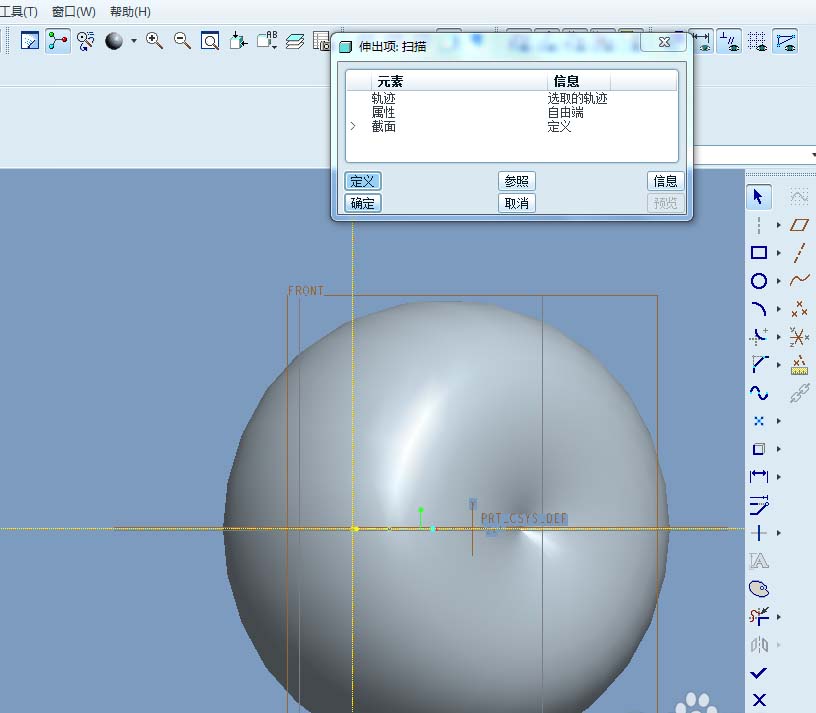Select the circle tool
Viewport: 816px width, 713px height.
pos(759,281)
